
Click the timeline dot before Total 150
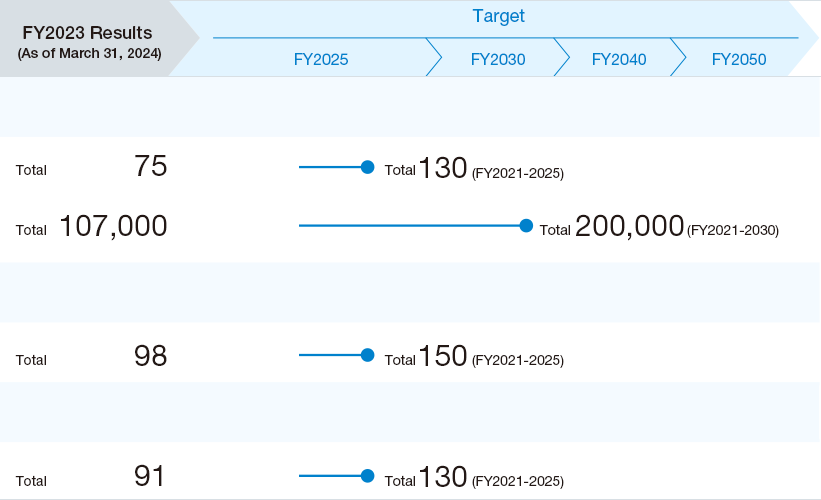368,355
